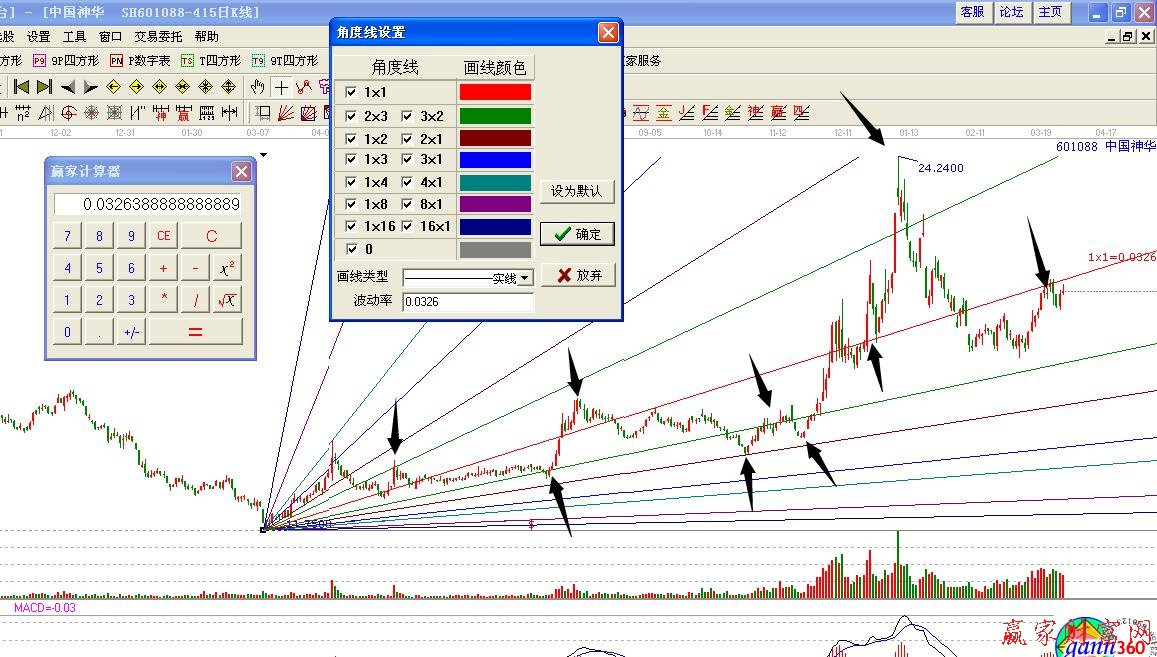Toggle the 1x2 angle line checkbox
This screenshot has height=657, width=1157.
point(351,139)
